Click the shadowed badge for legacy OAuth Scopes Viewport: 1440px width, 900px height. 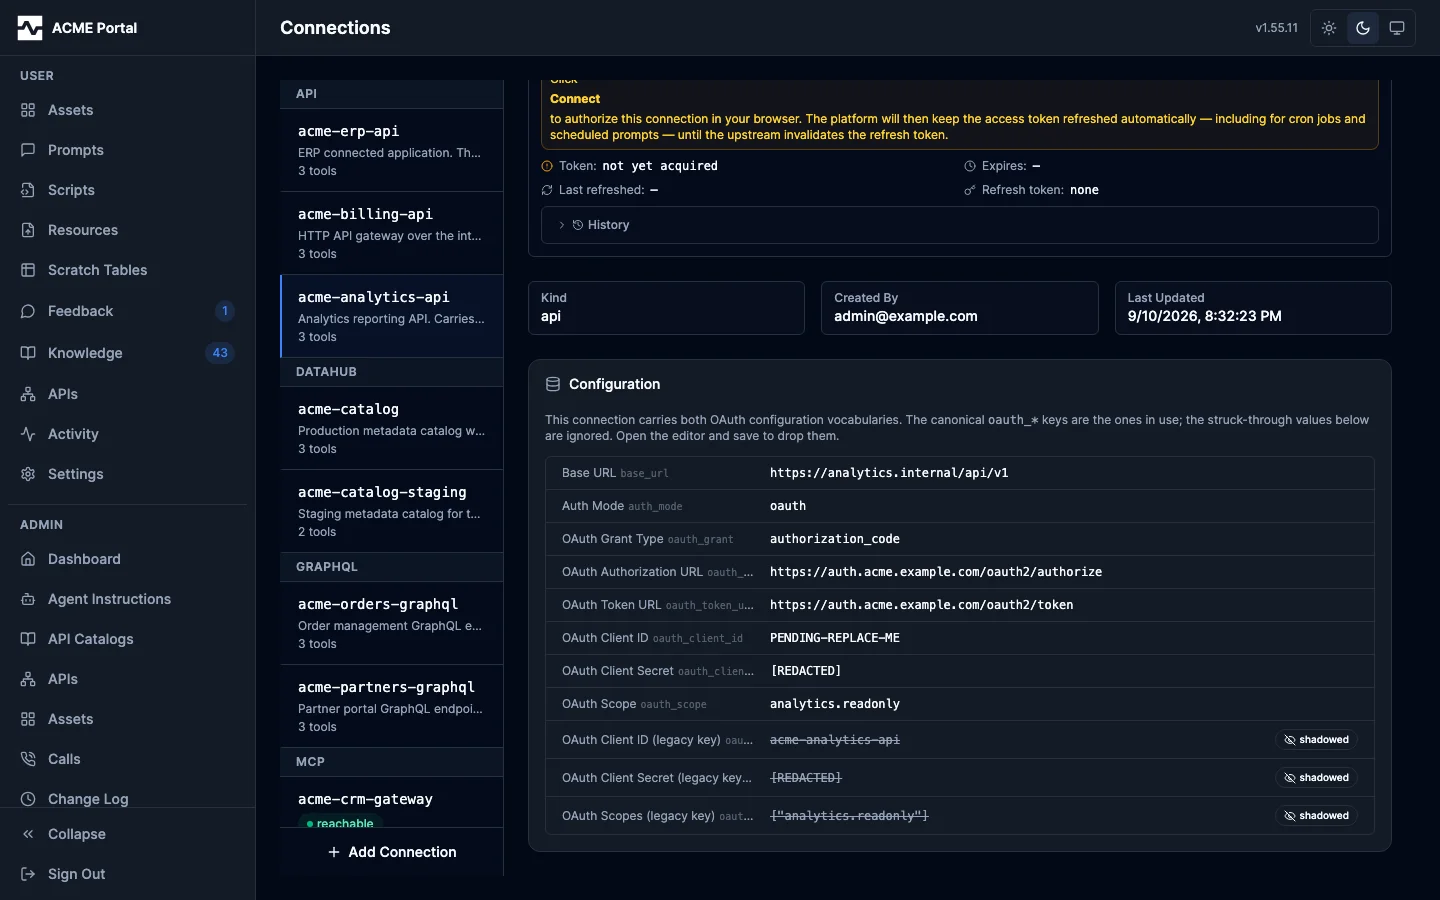click(x=1317, y=816)
